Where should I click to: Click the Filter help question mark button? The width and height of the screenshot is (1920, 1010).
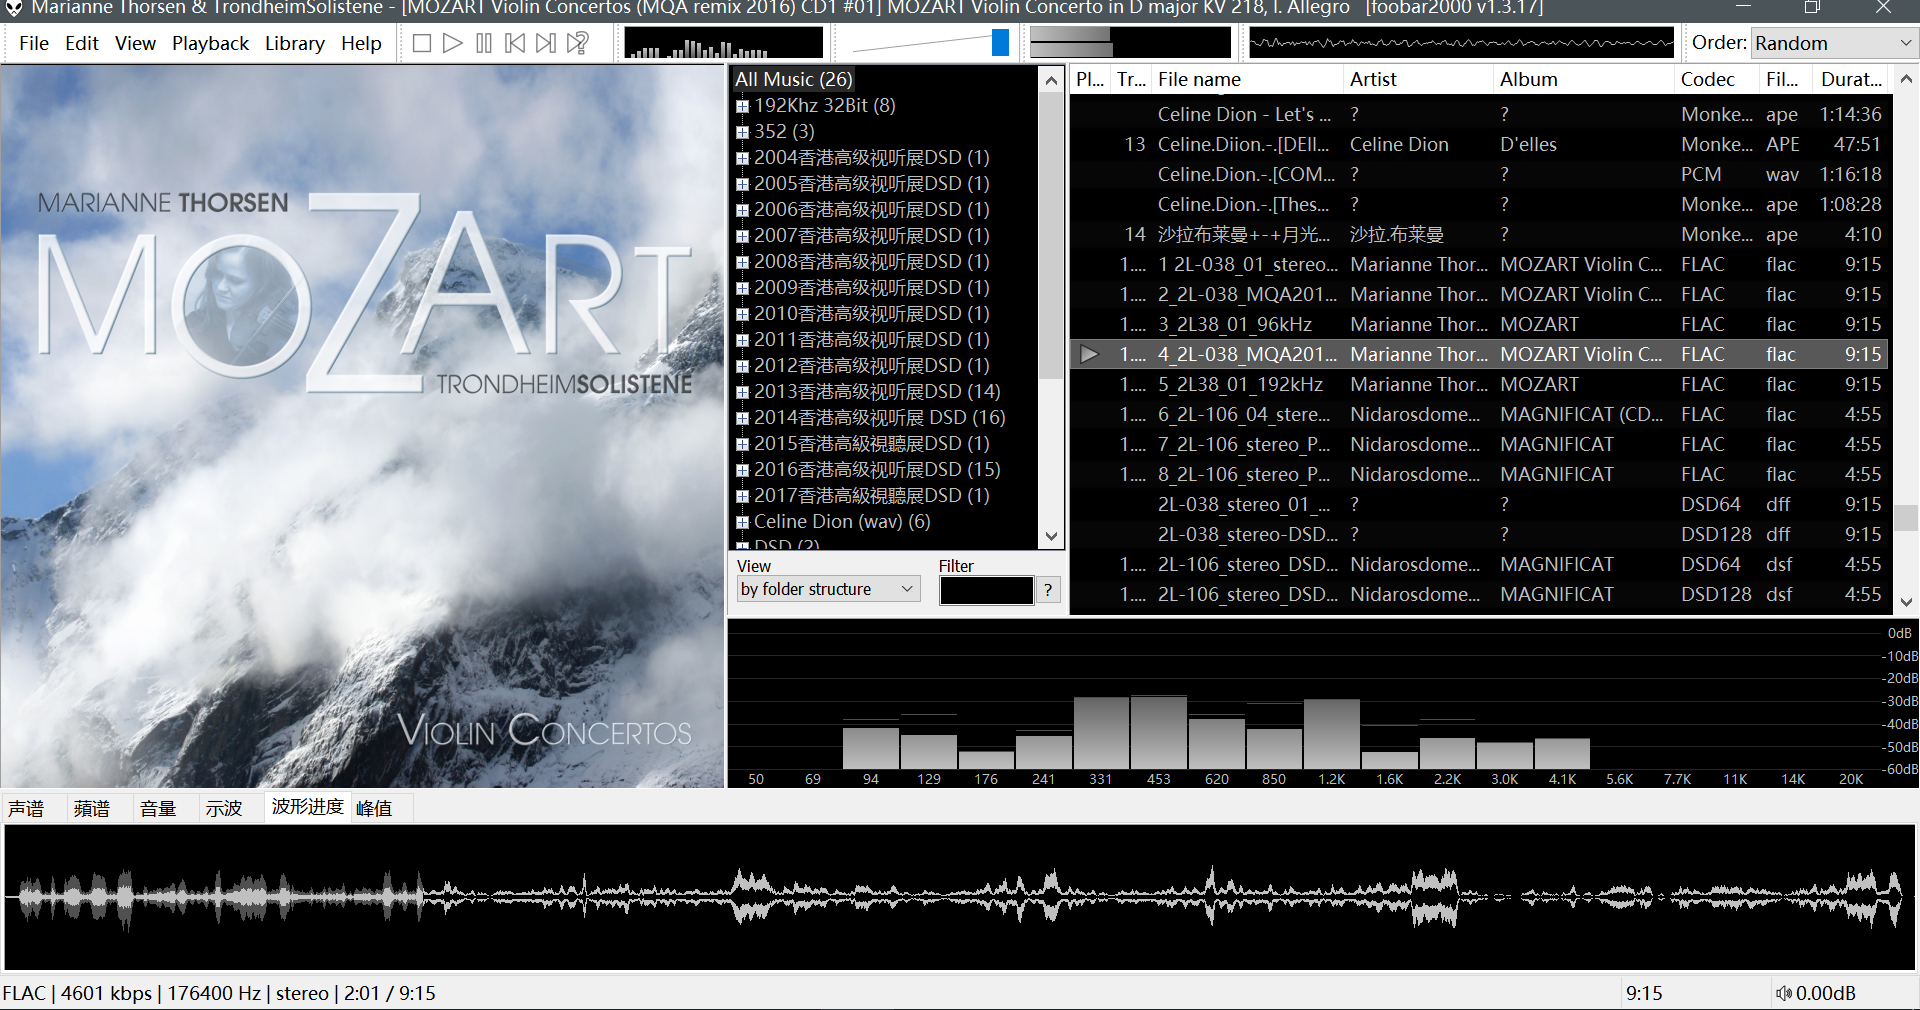pyautogui.click(x=1047, y=590)
